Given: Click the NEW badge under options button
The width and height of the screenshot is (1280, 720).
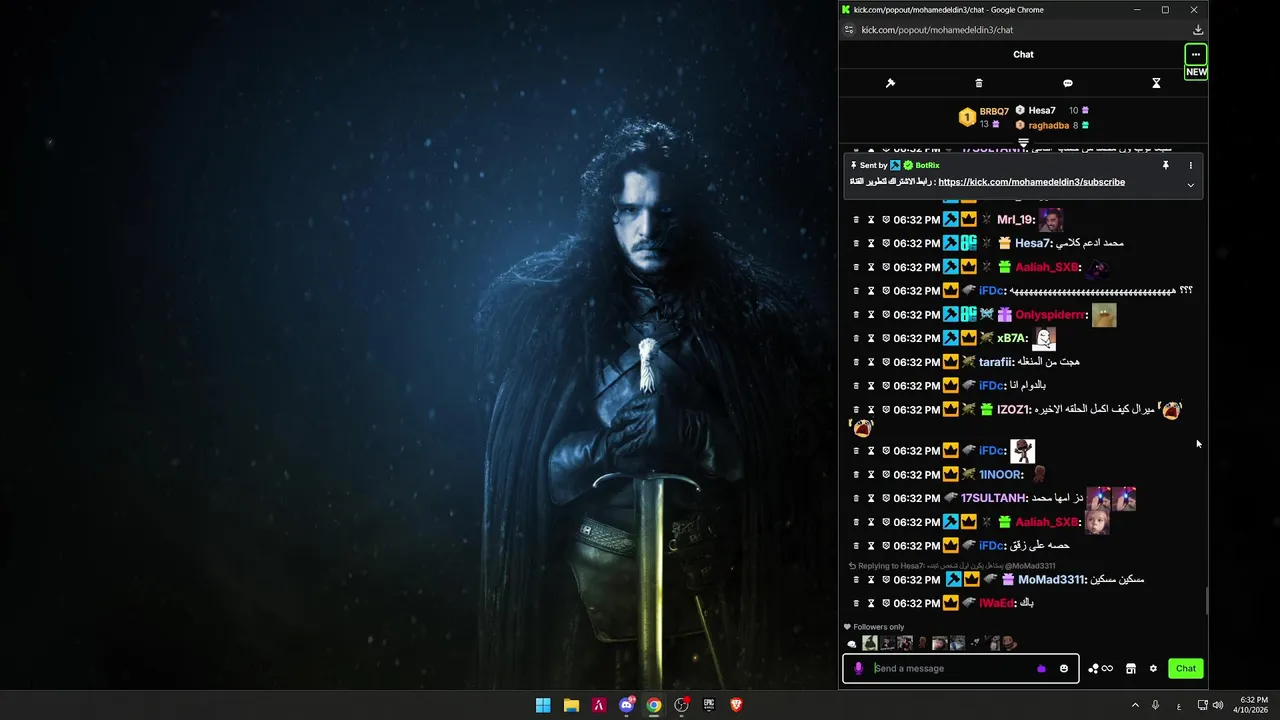Looking at the screenshot, I should 1196,72.
